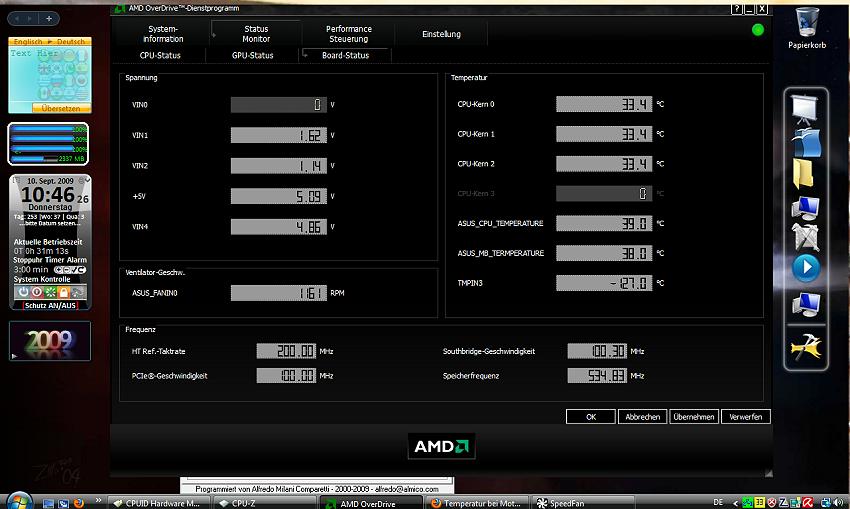Click the DE language indicator in the taskbar

pyautogui.click(x=718, y=502)
